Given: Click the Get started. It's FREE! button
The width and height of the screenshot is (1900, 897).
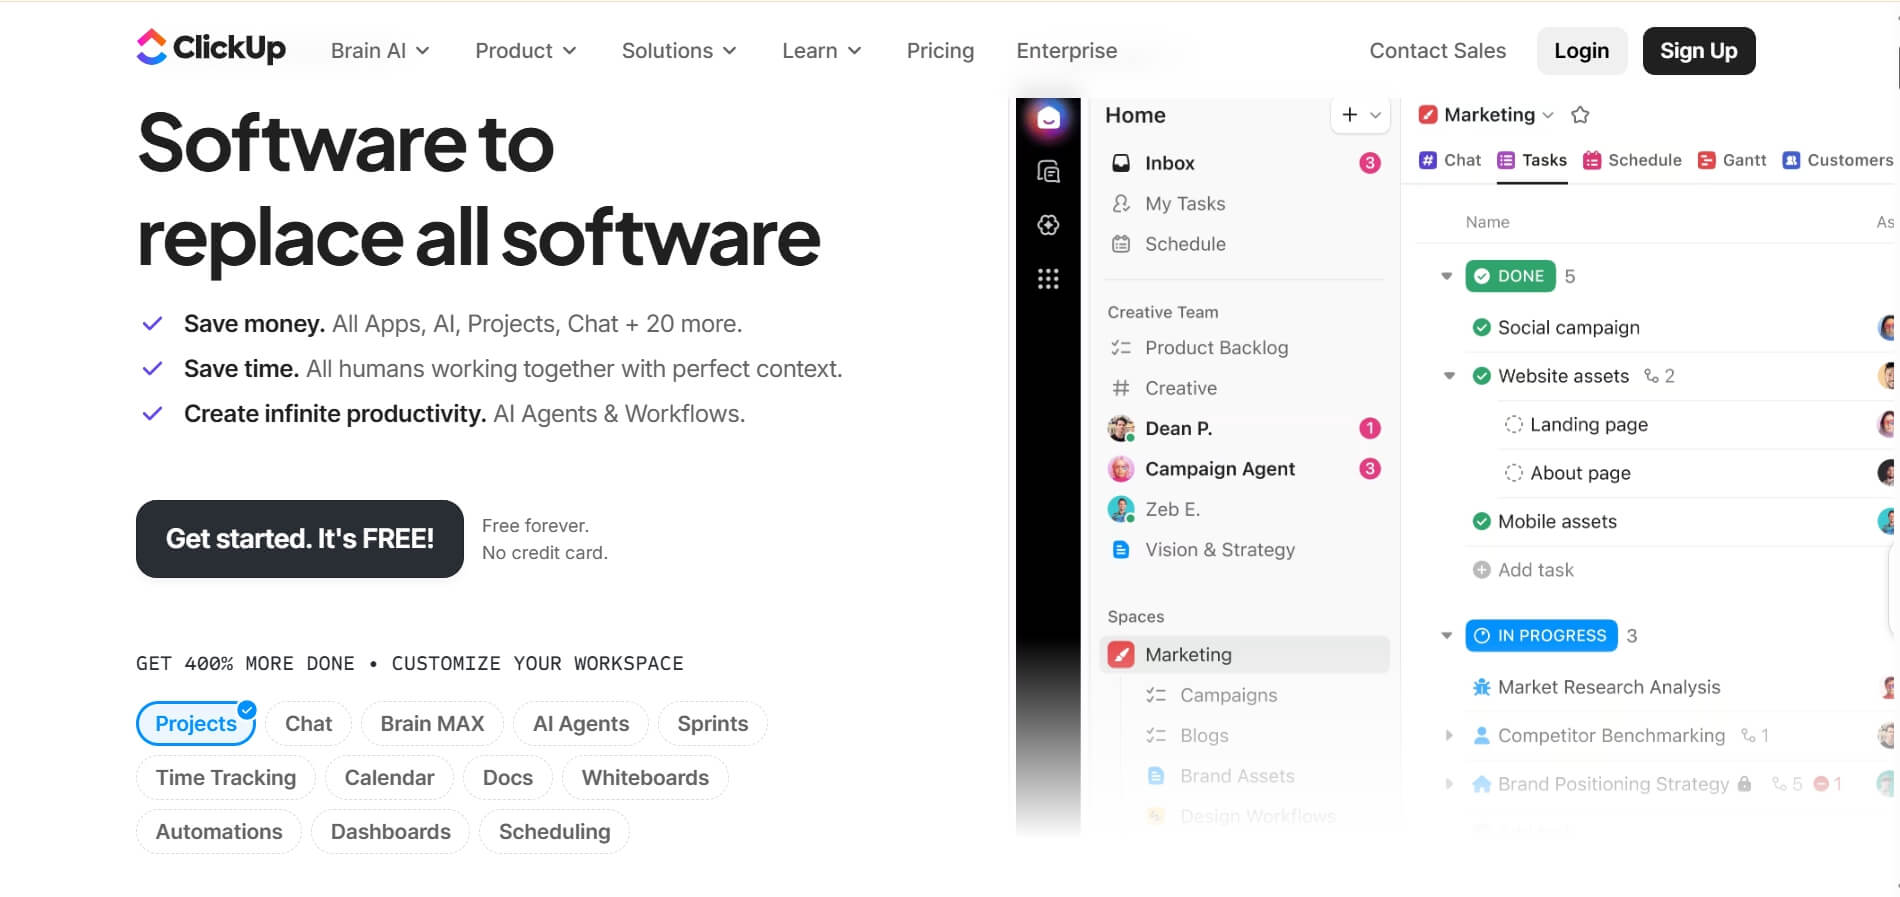Looking at the screenshot, I should [x=299, y=539].
